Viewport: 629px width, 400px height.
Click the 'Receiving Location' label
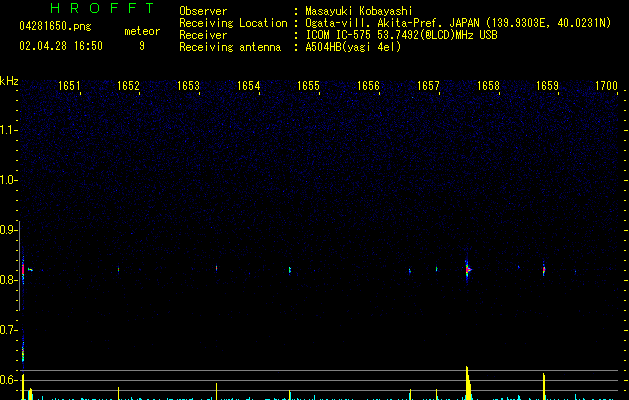(233, 23)
